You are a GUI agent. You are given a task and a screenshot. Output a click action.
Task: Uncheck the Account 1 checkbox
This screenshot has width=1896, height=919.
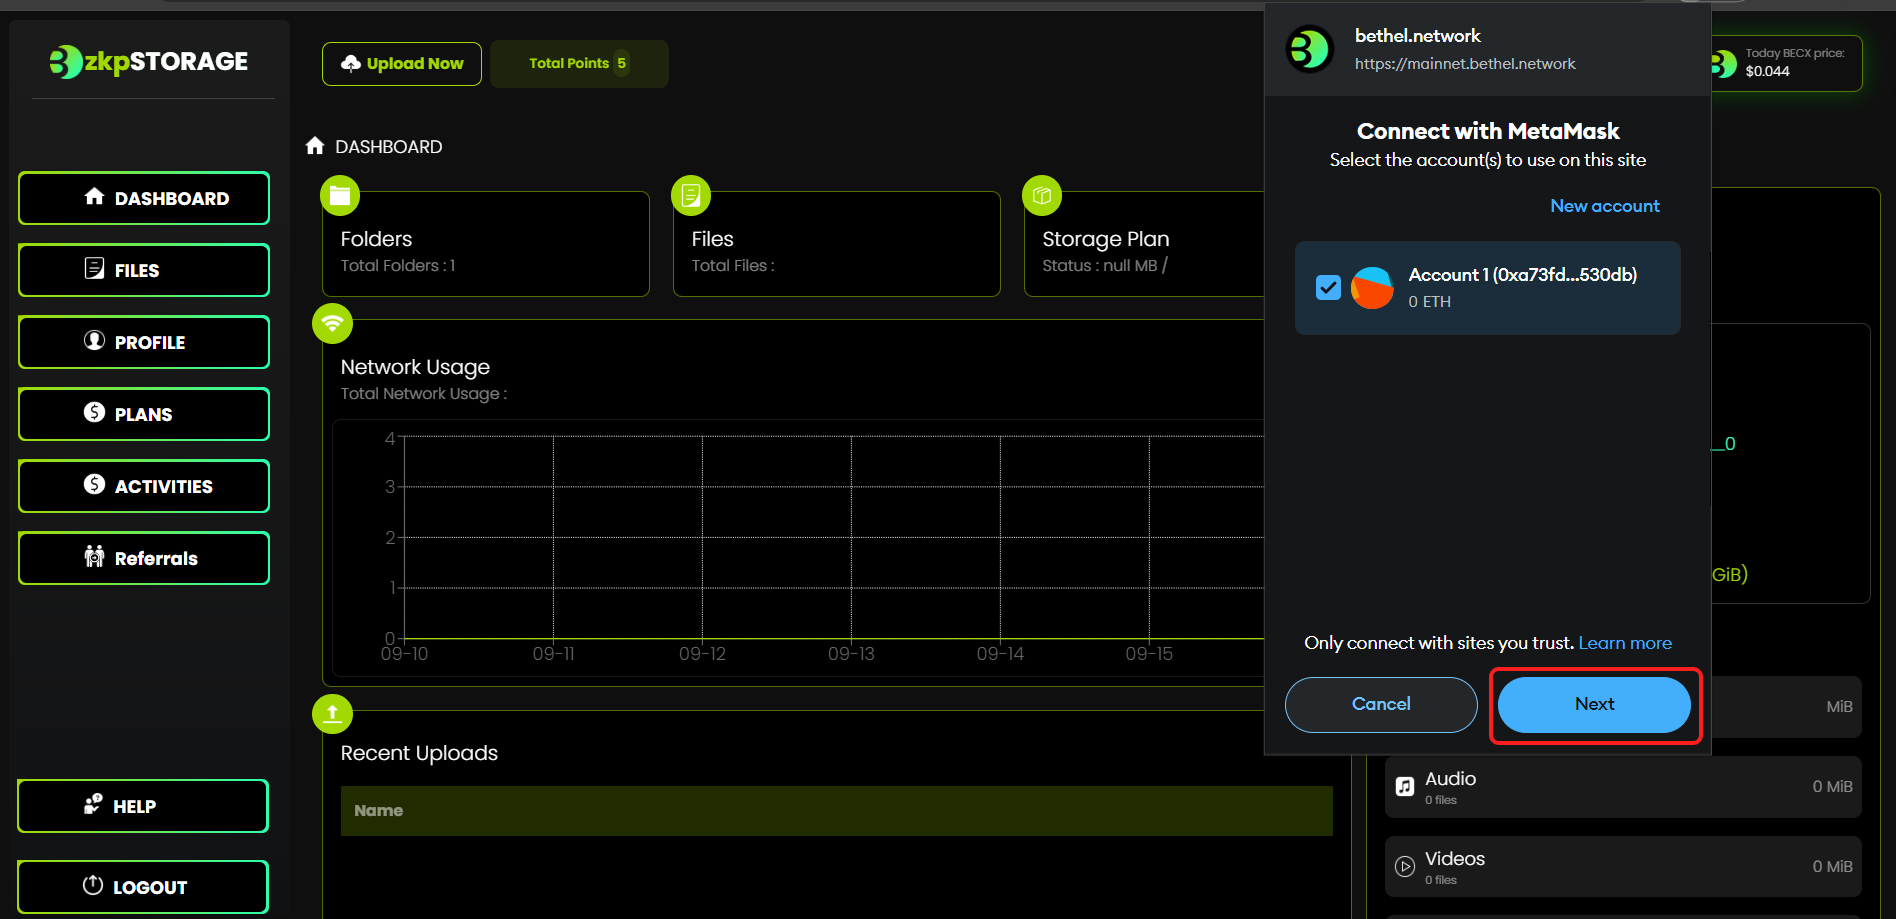point(1328,288)
